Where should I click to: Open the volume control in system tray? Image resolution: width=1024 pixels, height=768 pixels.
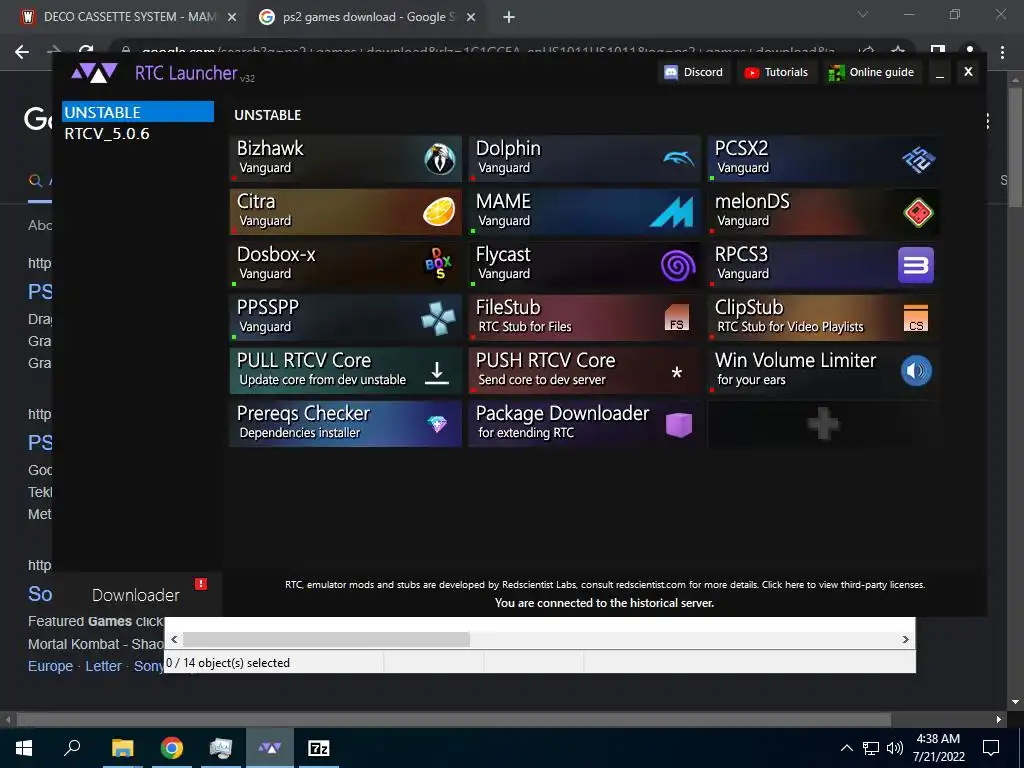pyautogui.click(x=895, y=748)
